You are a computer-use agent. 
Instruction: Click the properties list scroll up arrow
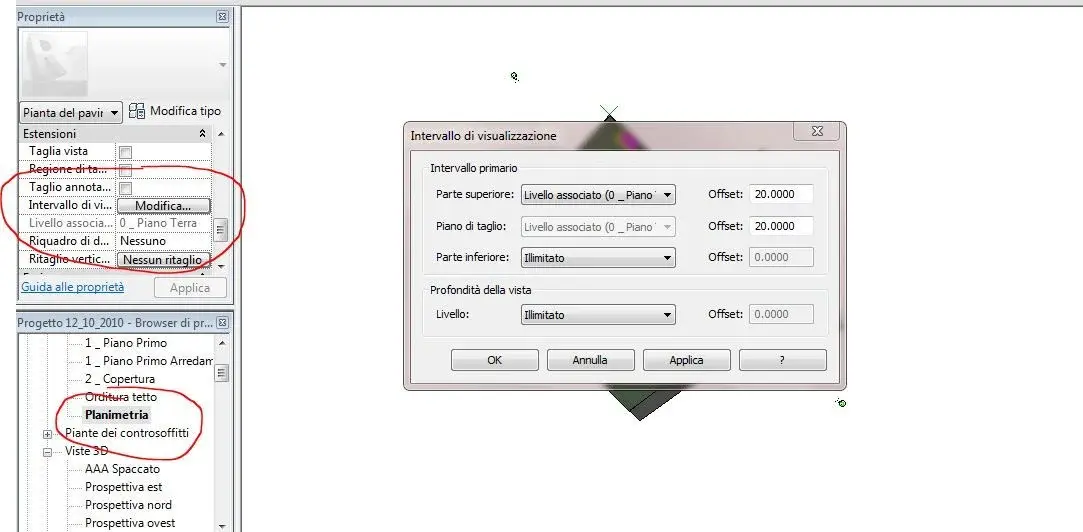(x=221, y=133)
